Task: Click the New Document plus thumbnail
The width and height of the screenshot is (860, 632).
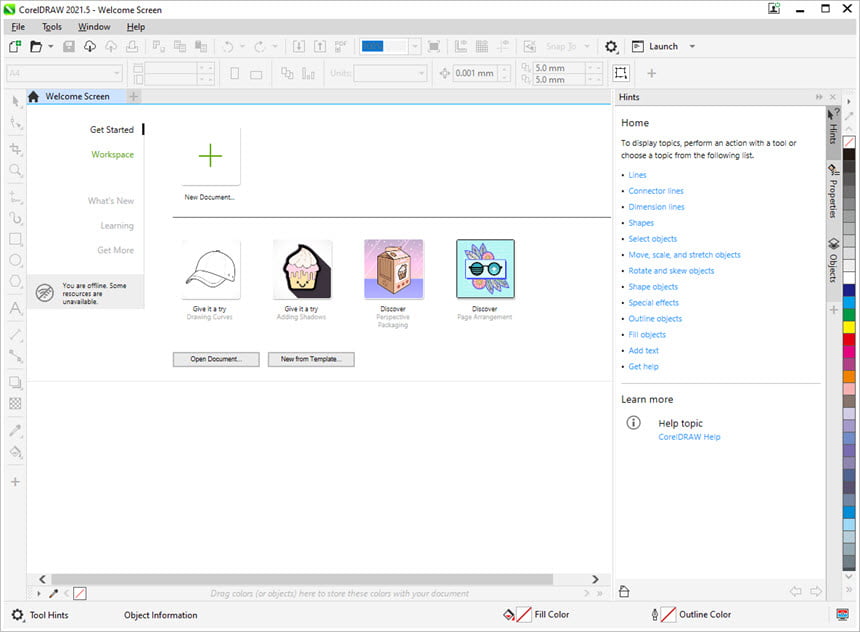Action: click(211, 156)
